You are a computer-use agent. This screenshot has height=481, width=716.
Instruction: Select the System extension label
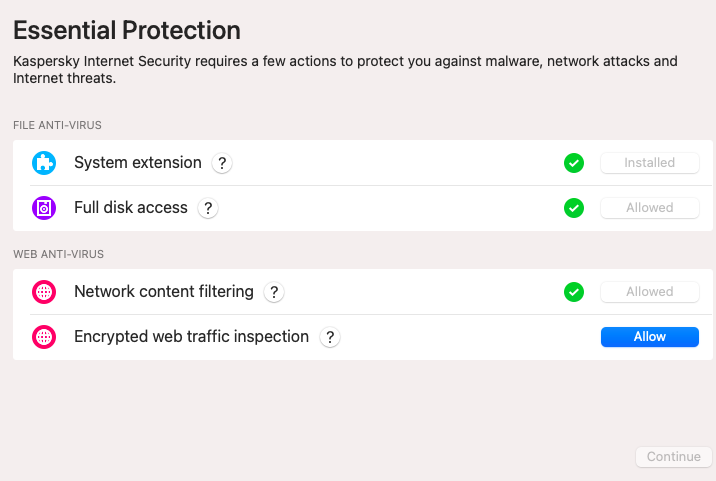point(138,163)
